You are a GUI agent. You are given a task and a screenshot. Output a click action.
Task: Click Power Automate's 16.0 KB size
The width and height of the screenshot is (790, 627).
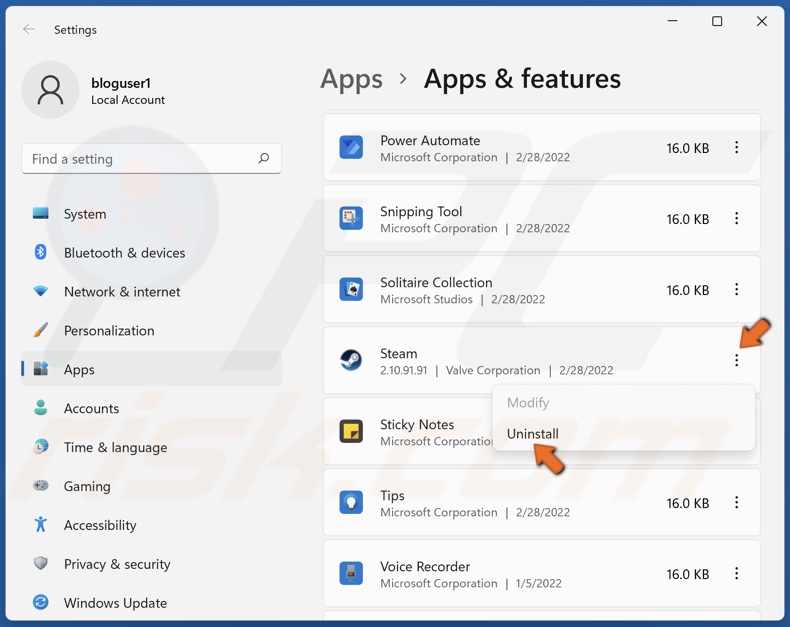coord(688,148)
